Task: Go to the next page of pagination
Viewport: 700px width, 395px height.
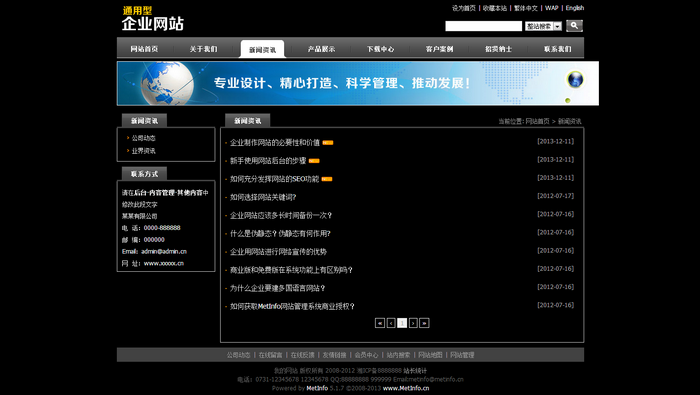Action: click(413, 323)
